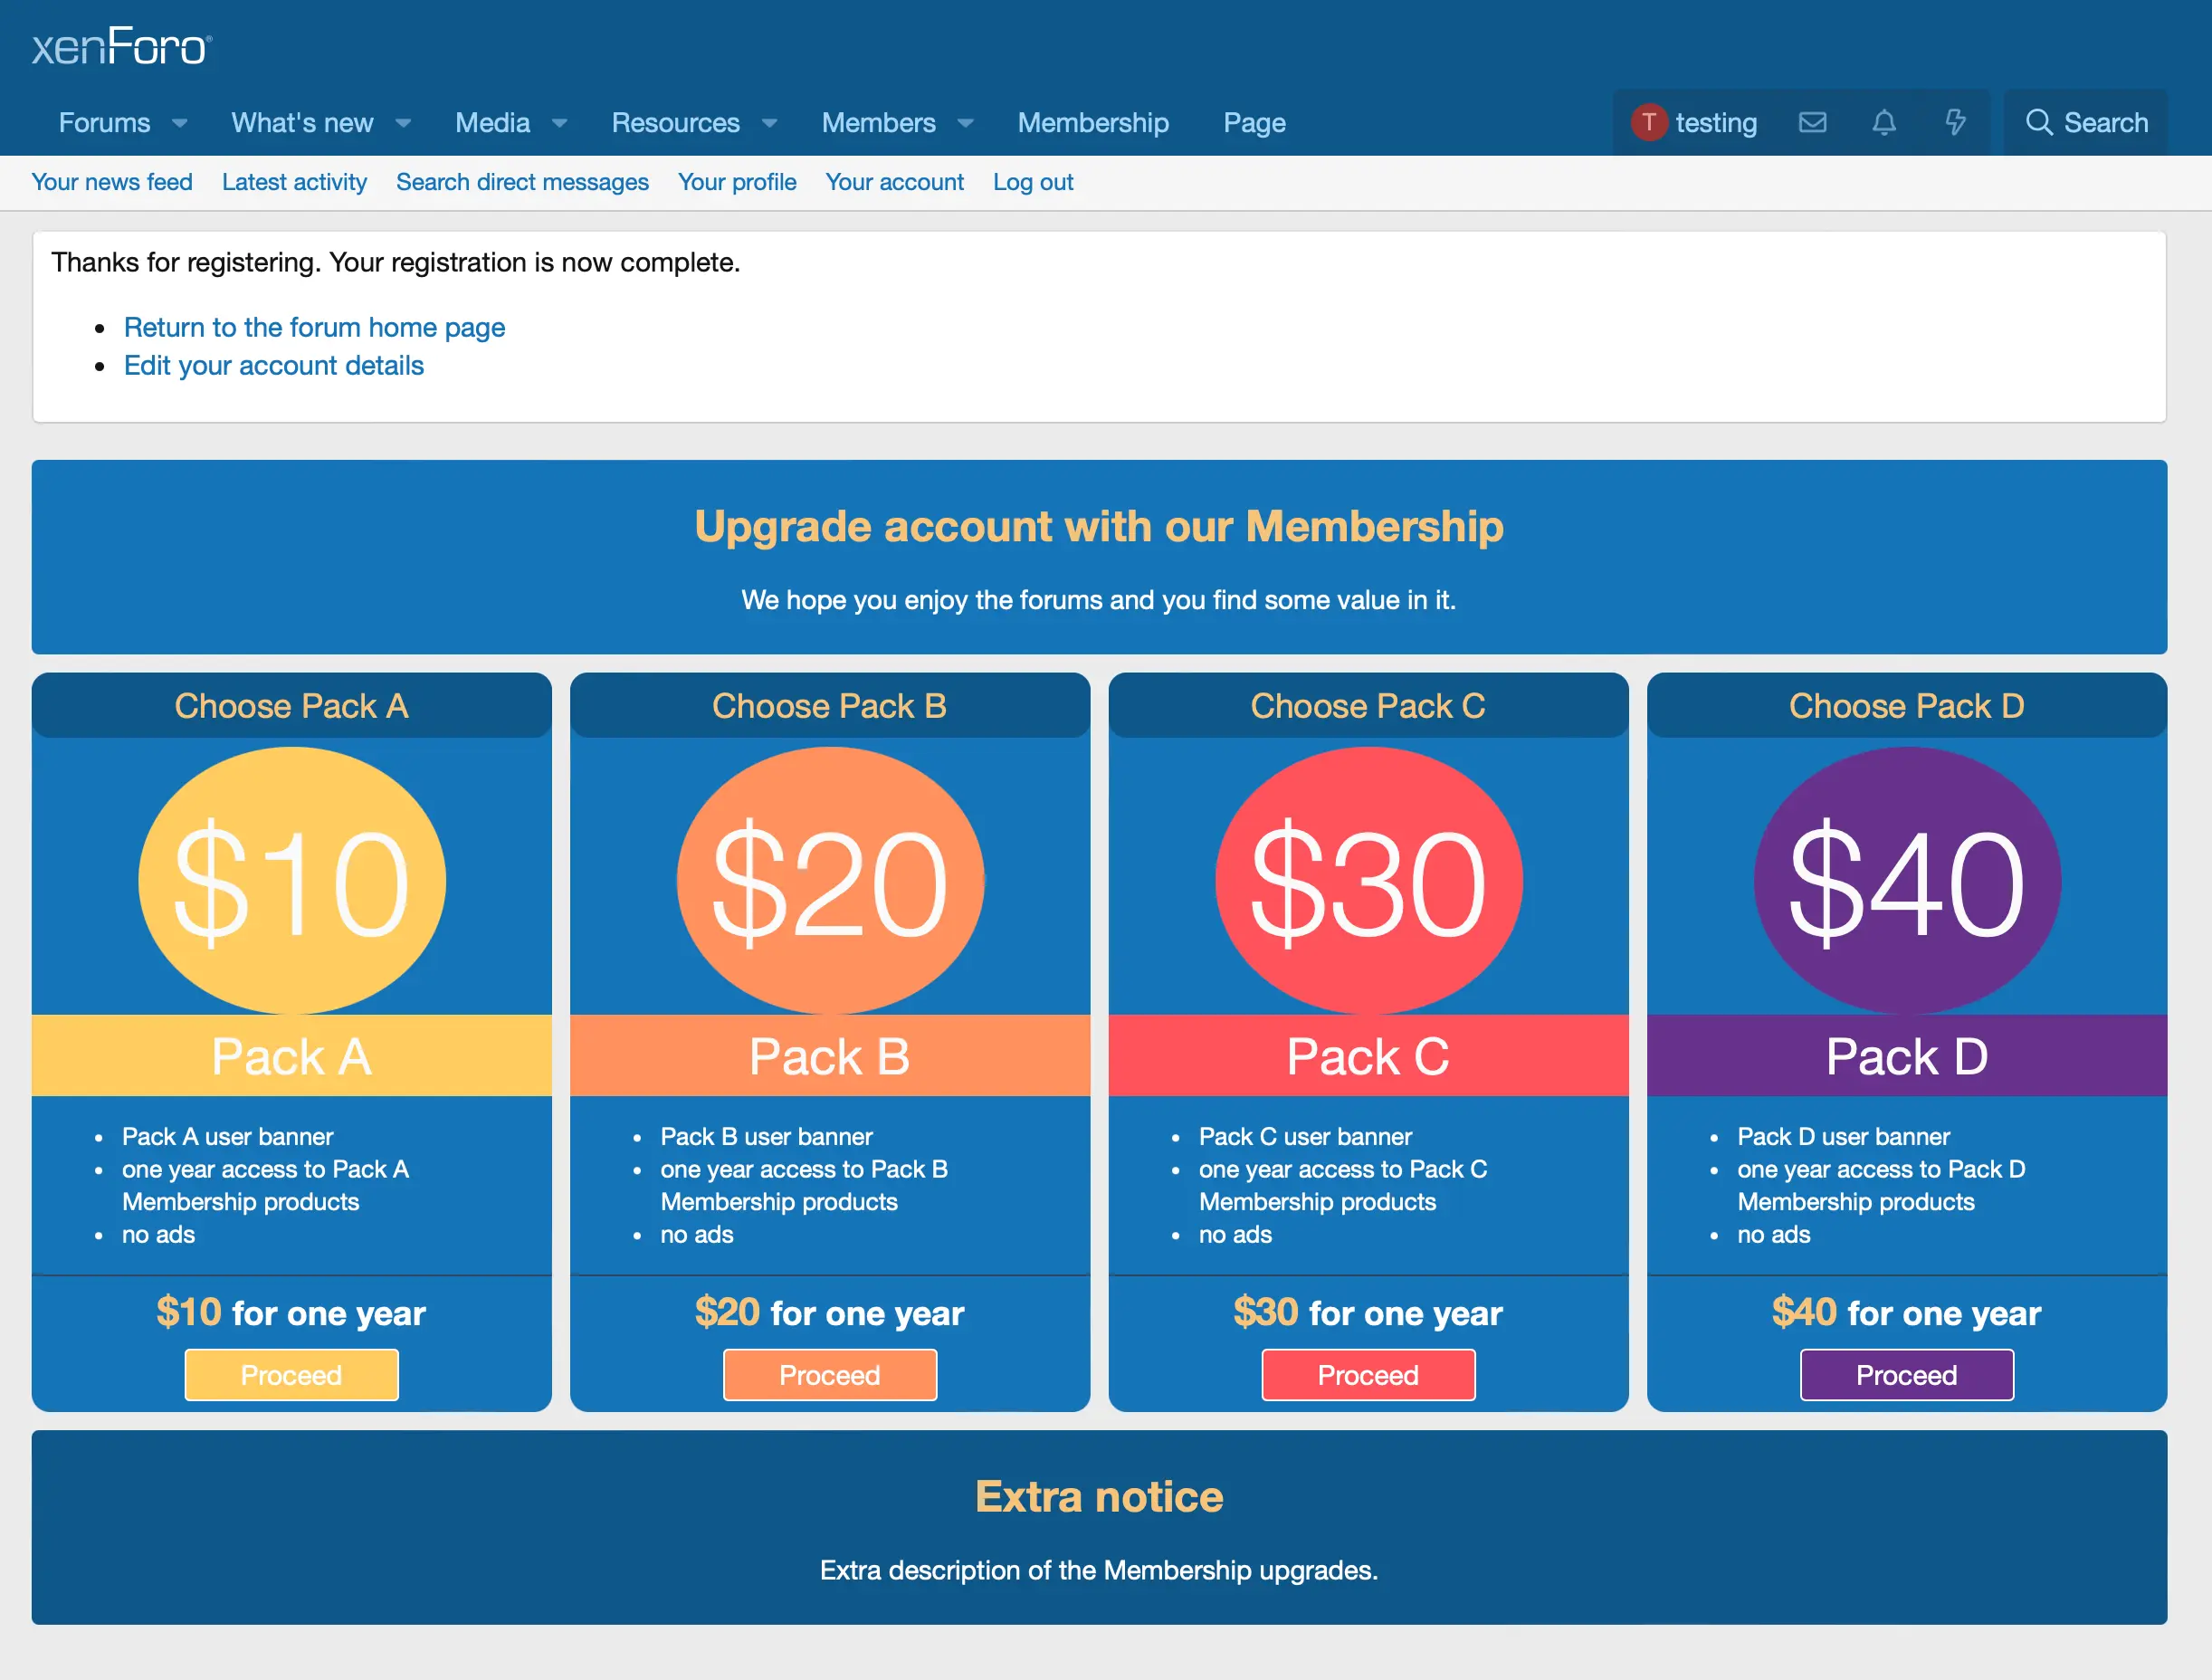This screenshot has height=1680, width=2212.
Task: Click Proceed button for Pack D
Action: [1905, 1375]
